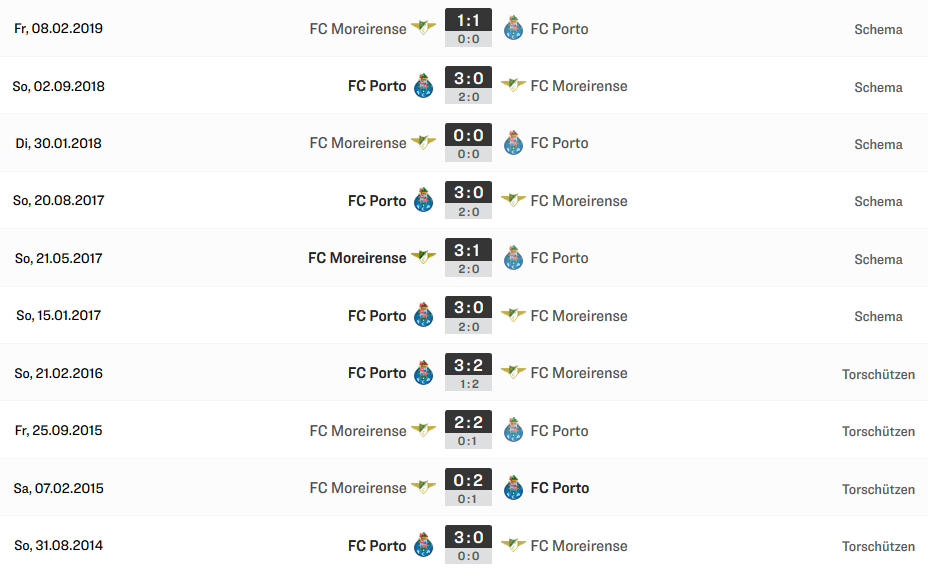Click FC Porto crest in 21.05.2017 match
Screen dimensions: 928x568
(x=513, y=258)
